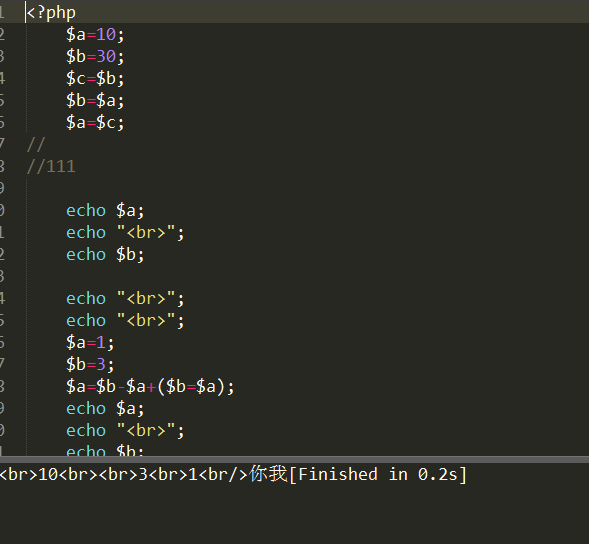Click the //111 comment line
Image resolution: width=589 pixels, height=544 pixels.
pyautogui.click(x=51, y=166)
